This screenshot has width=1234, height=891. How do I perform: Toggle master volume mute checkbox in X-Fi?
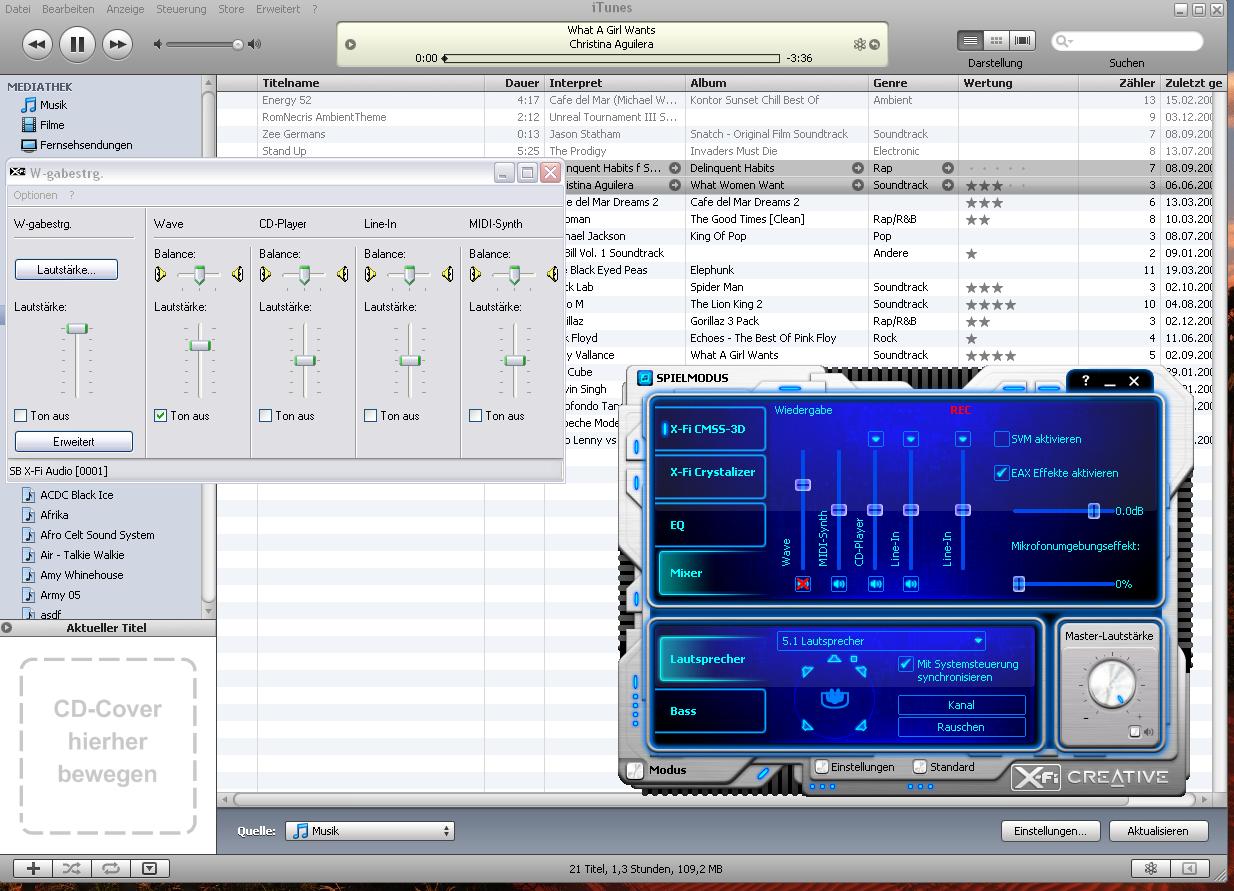tap(1135, 732)
